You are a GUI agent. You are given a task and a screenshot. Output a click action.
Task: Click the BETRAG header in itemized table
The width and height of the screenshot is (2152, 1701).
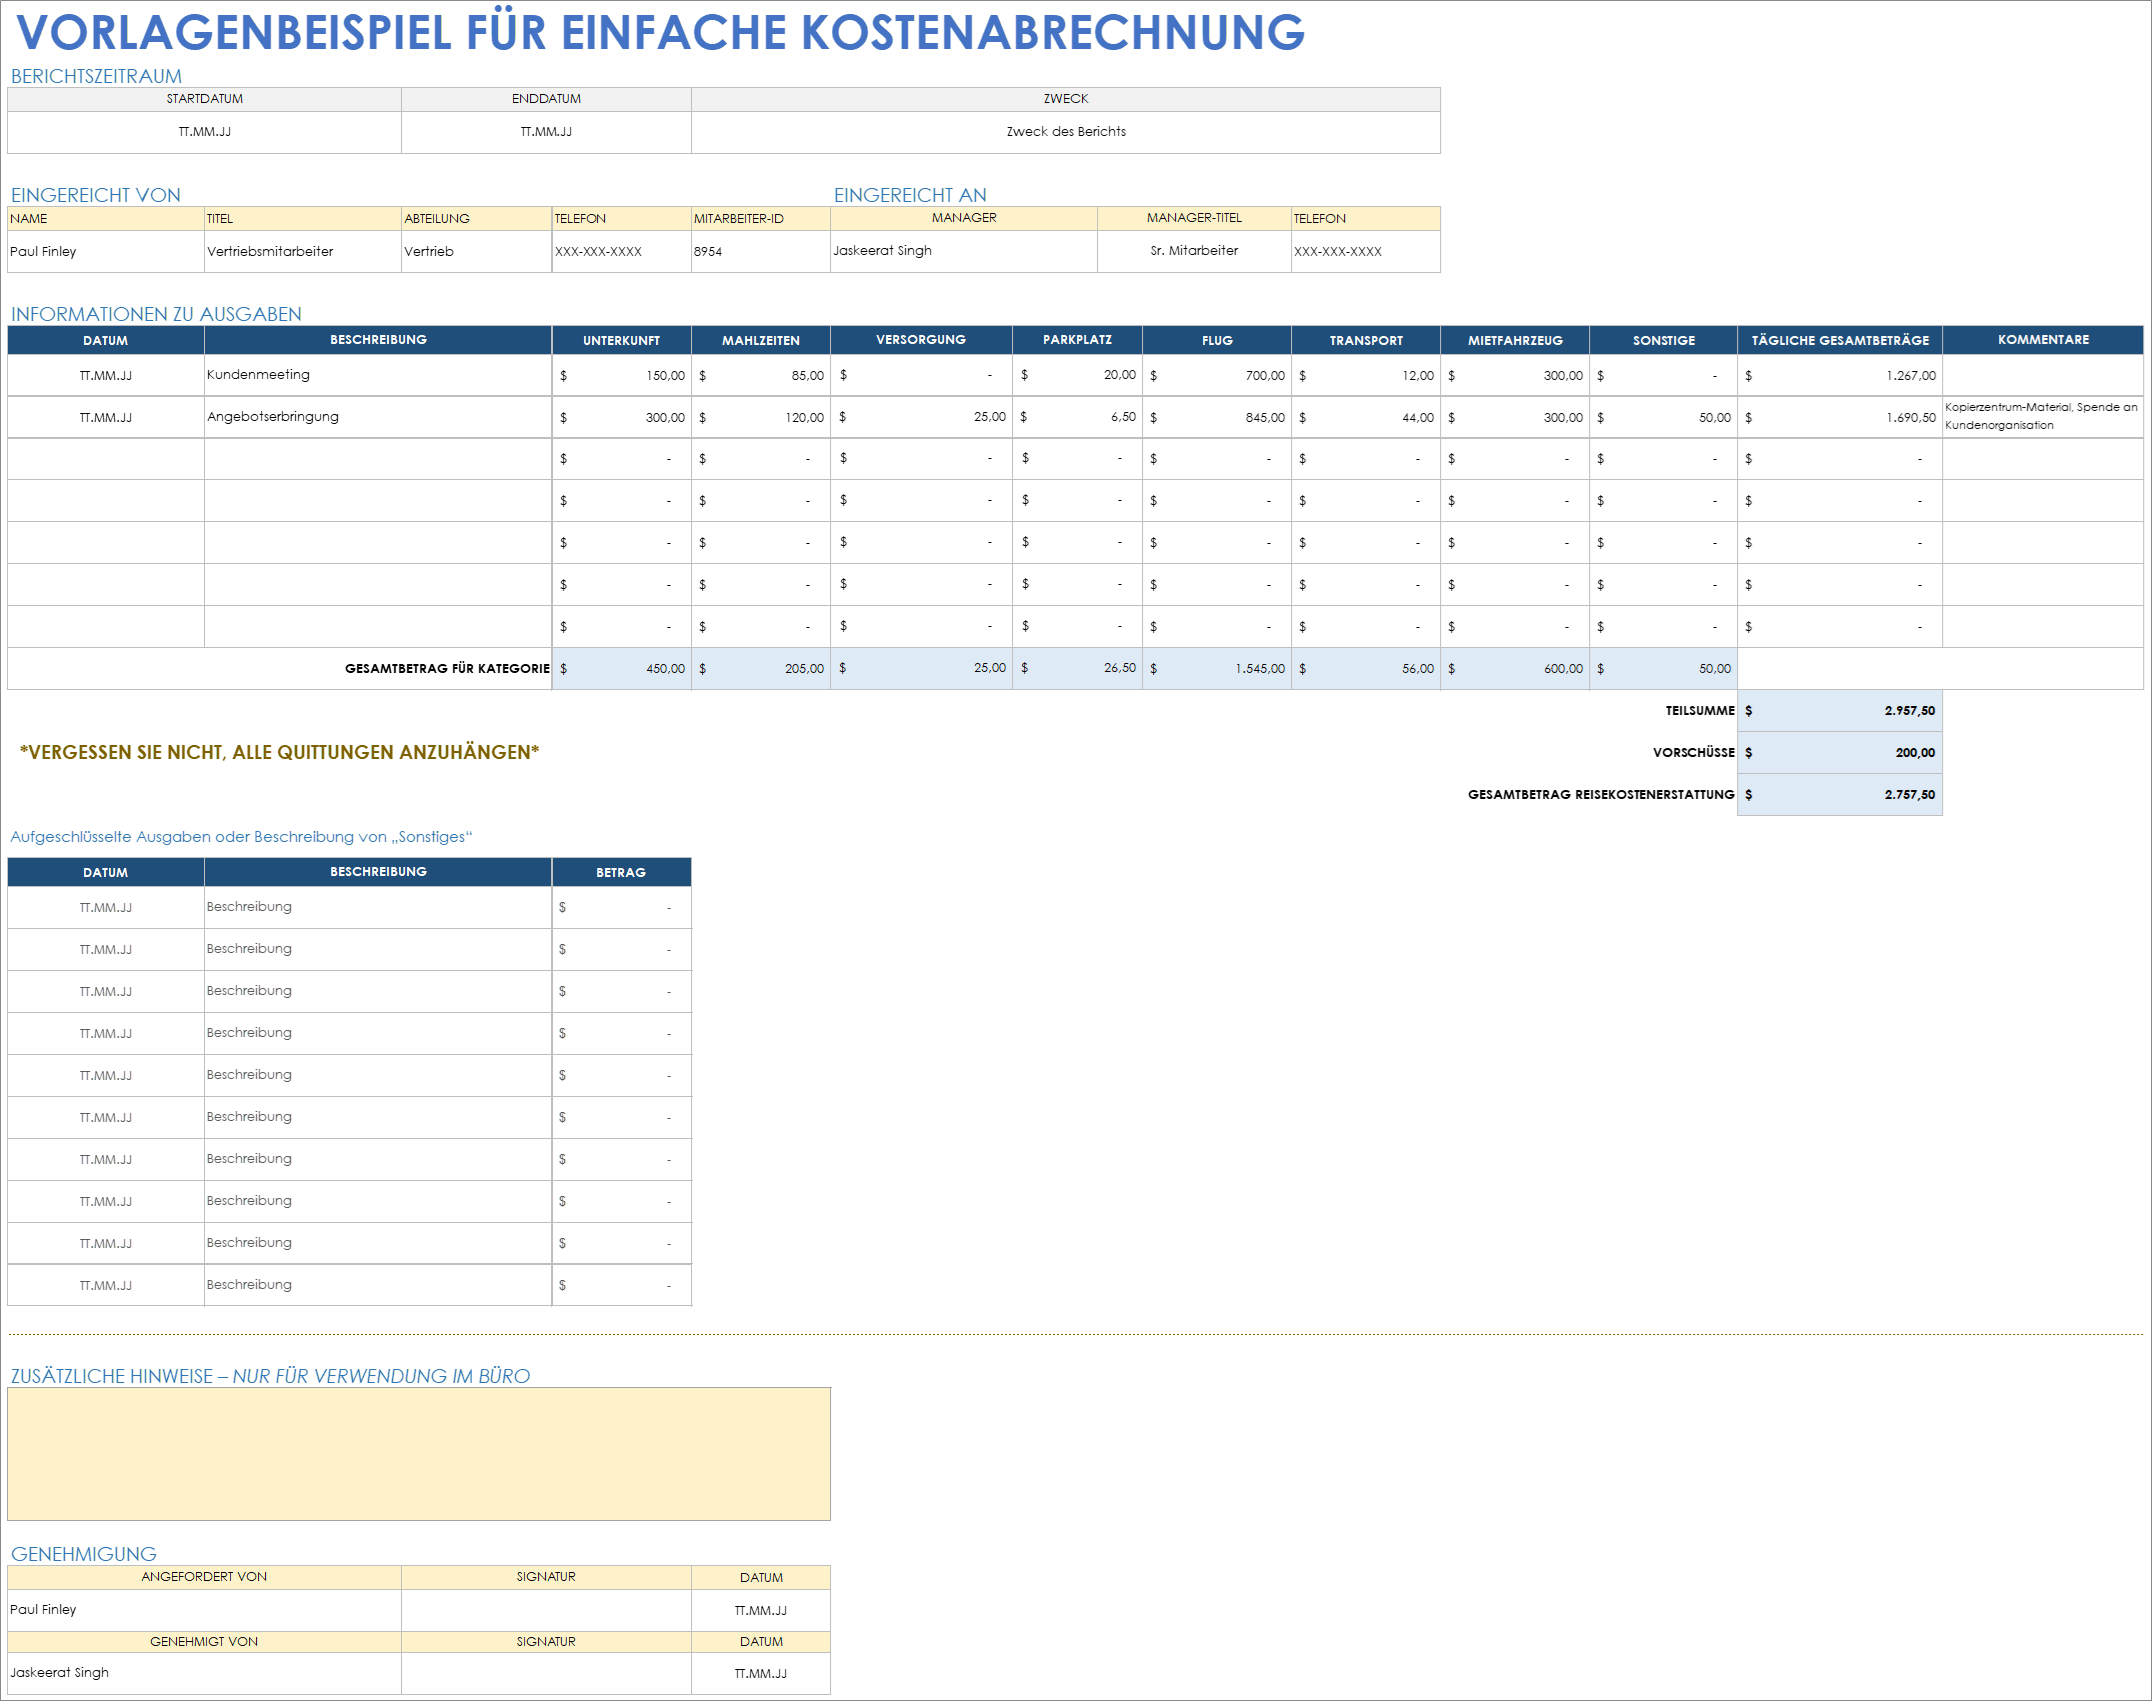click(x=621, y=872)
